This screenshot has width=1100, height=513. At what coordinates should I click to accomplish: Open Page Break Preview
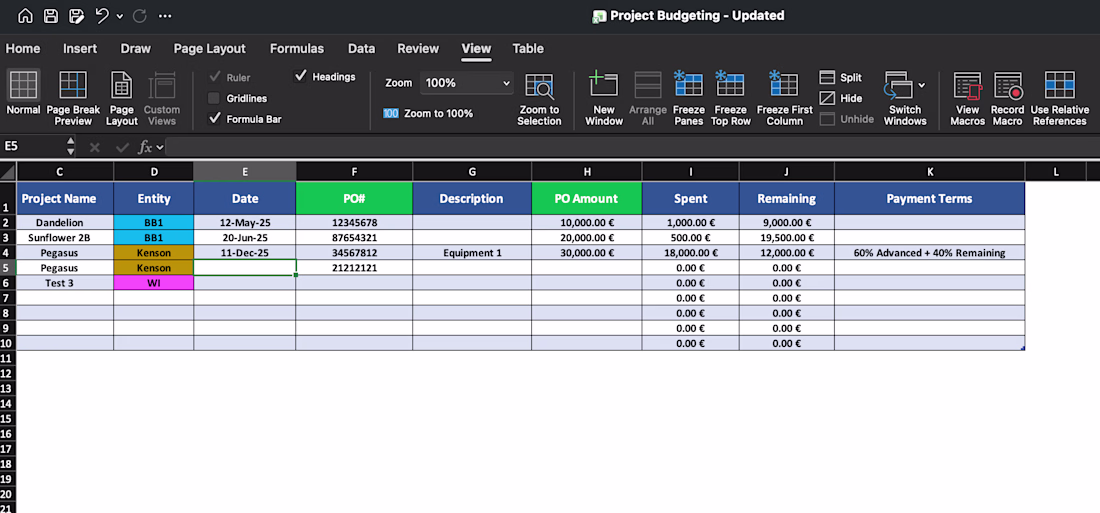point(74,98)
